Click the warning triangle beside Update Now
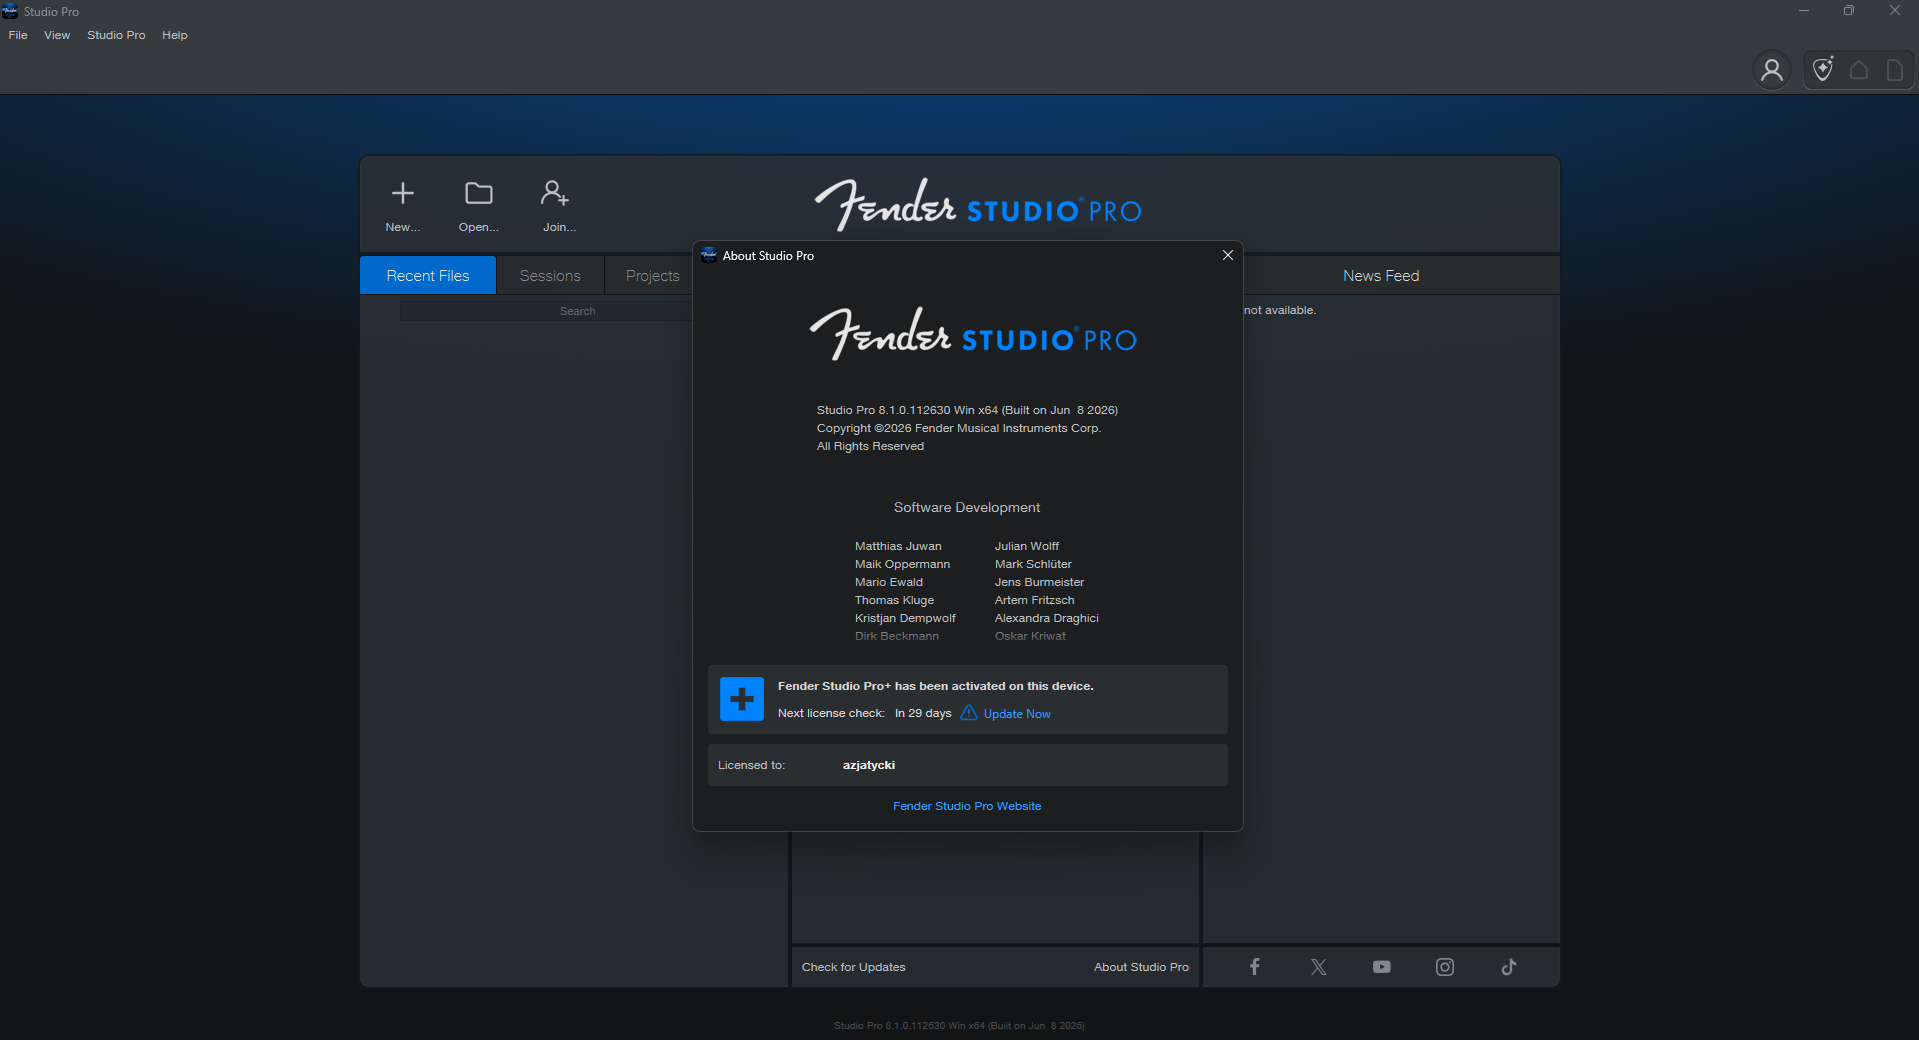 click(969, 713)
